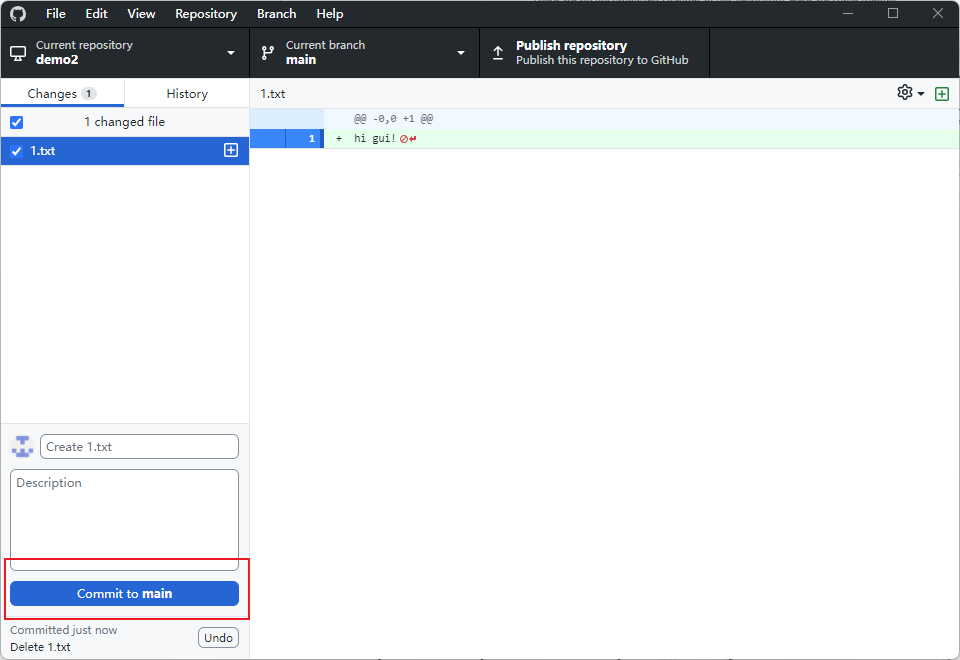This screenshot has height=660, width=960.
Task: Click the monitor icon beside Current repository
Action: (18, 53)
